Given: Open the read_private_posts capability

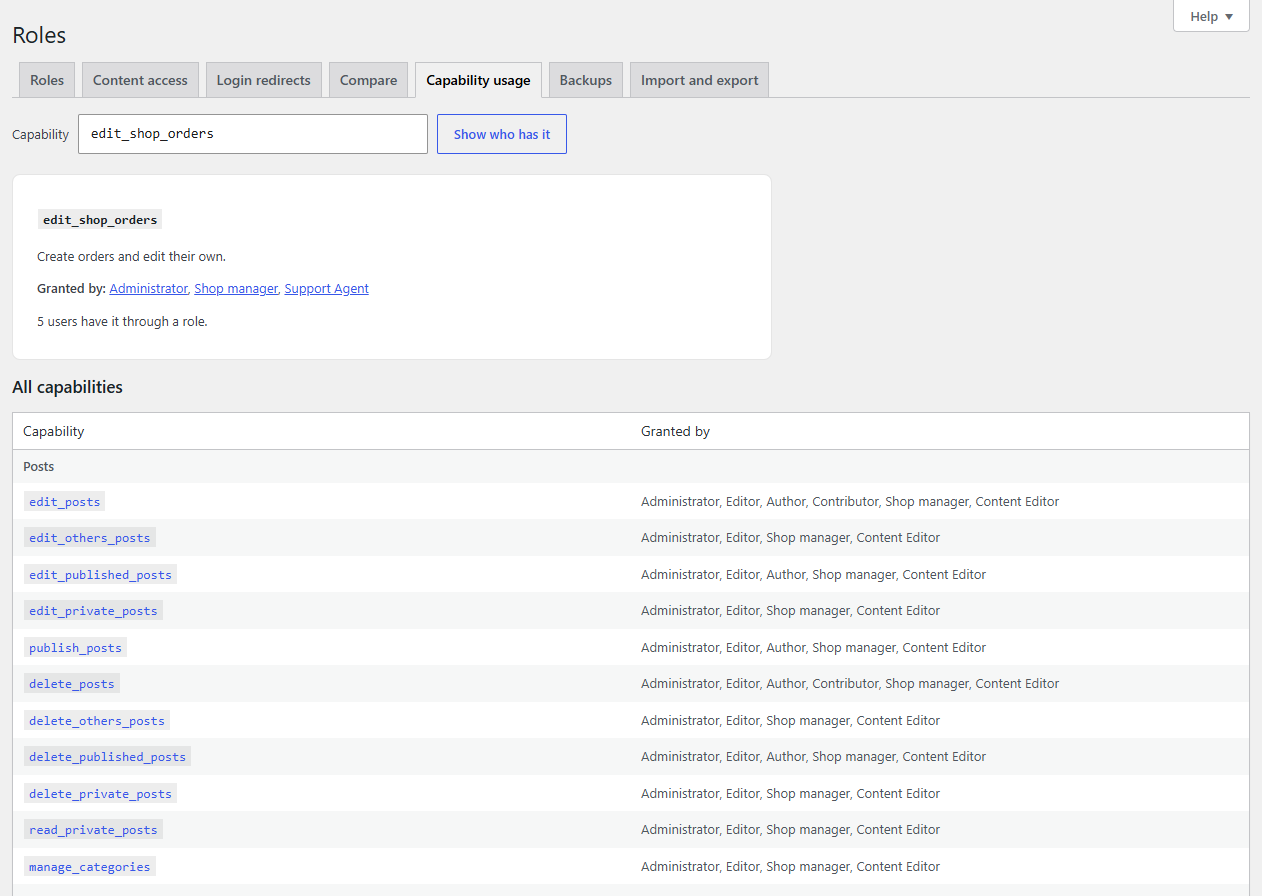Looking at the screenshot, I should (x=94, y=830).
